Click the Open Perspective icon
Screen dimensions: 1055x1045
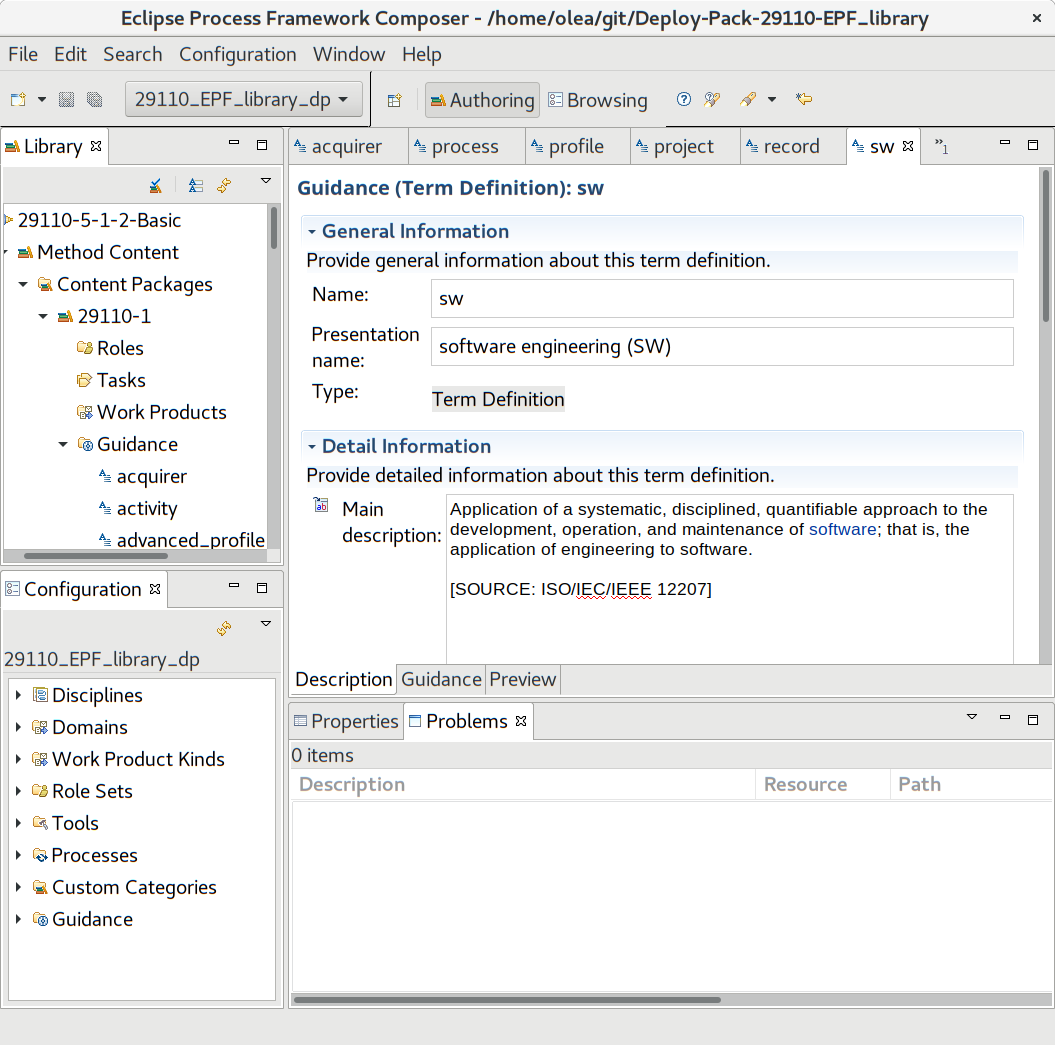pyautogui.click(x=395, y=100)
